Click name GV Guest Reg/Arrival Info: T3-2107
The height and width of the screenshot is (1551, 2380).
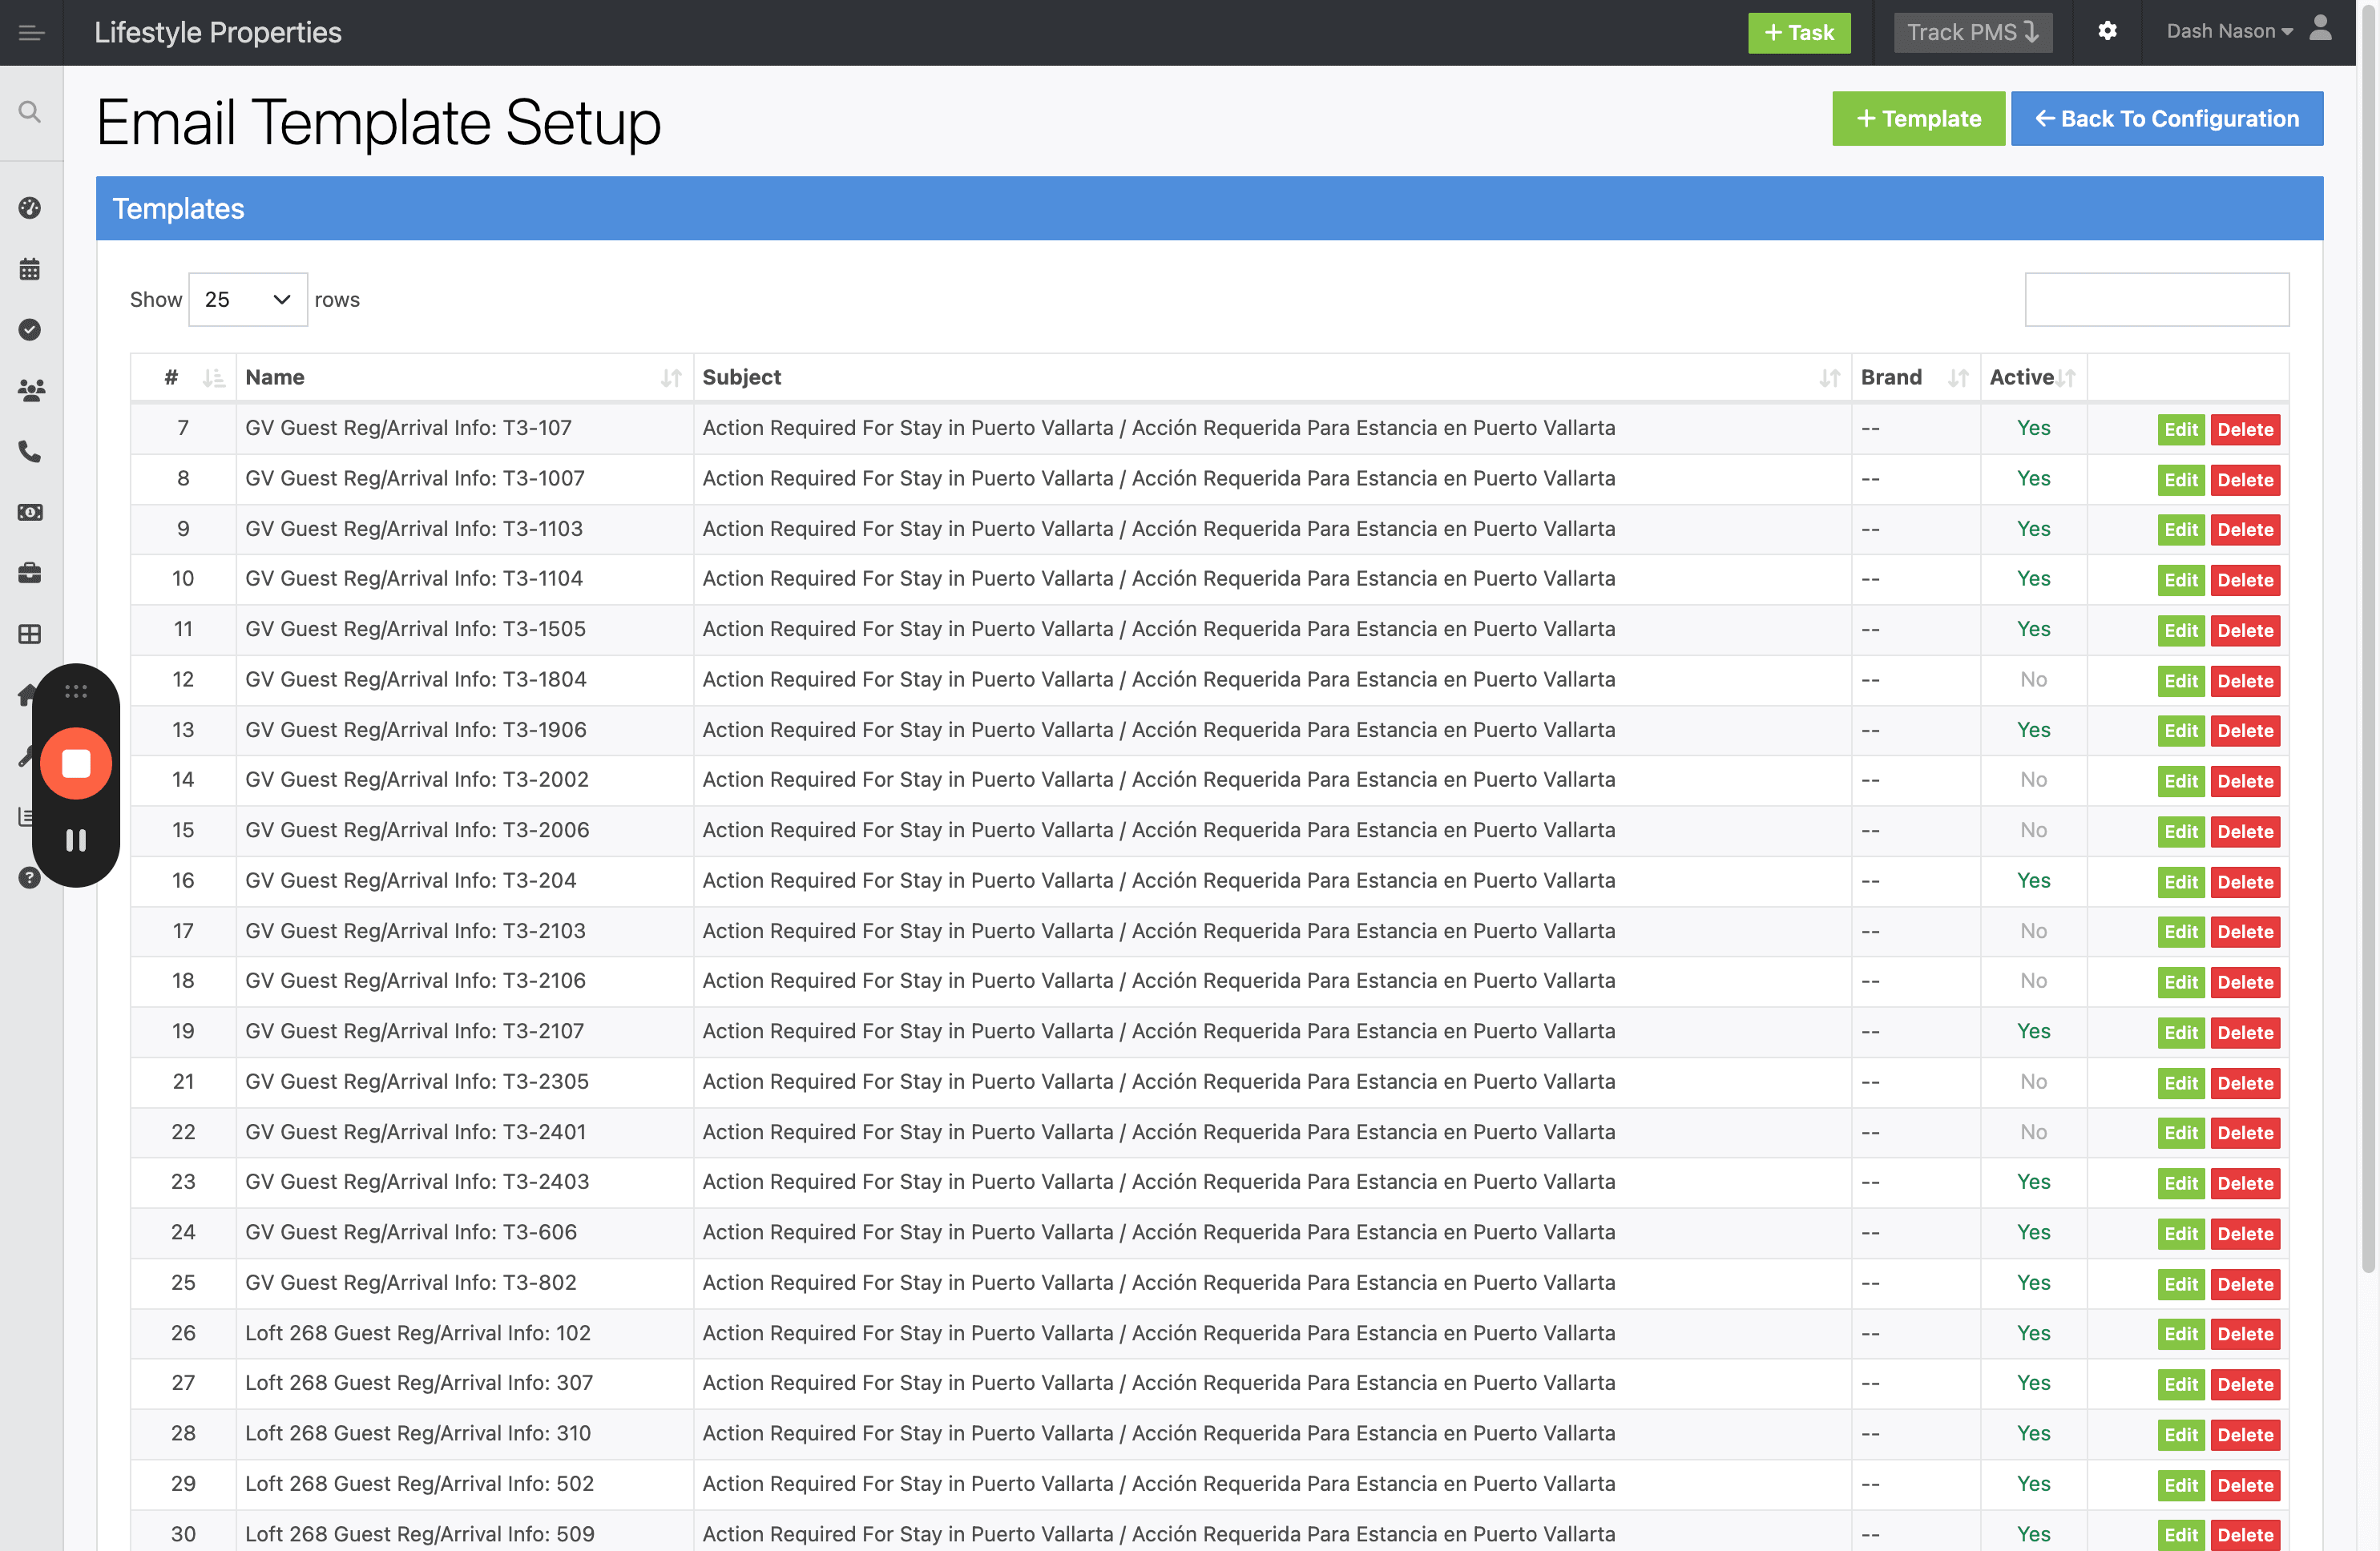pyautogui.click(x=414, y=1031)
